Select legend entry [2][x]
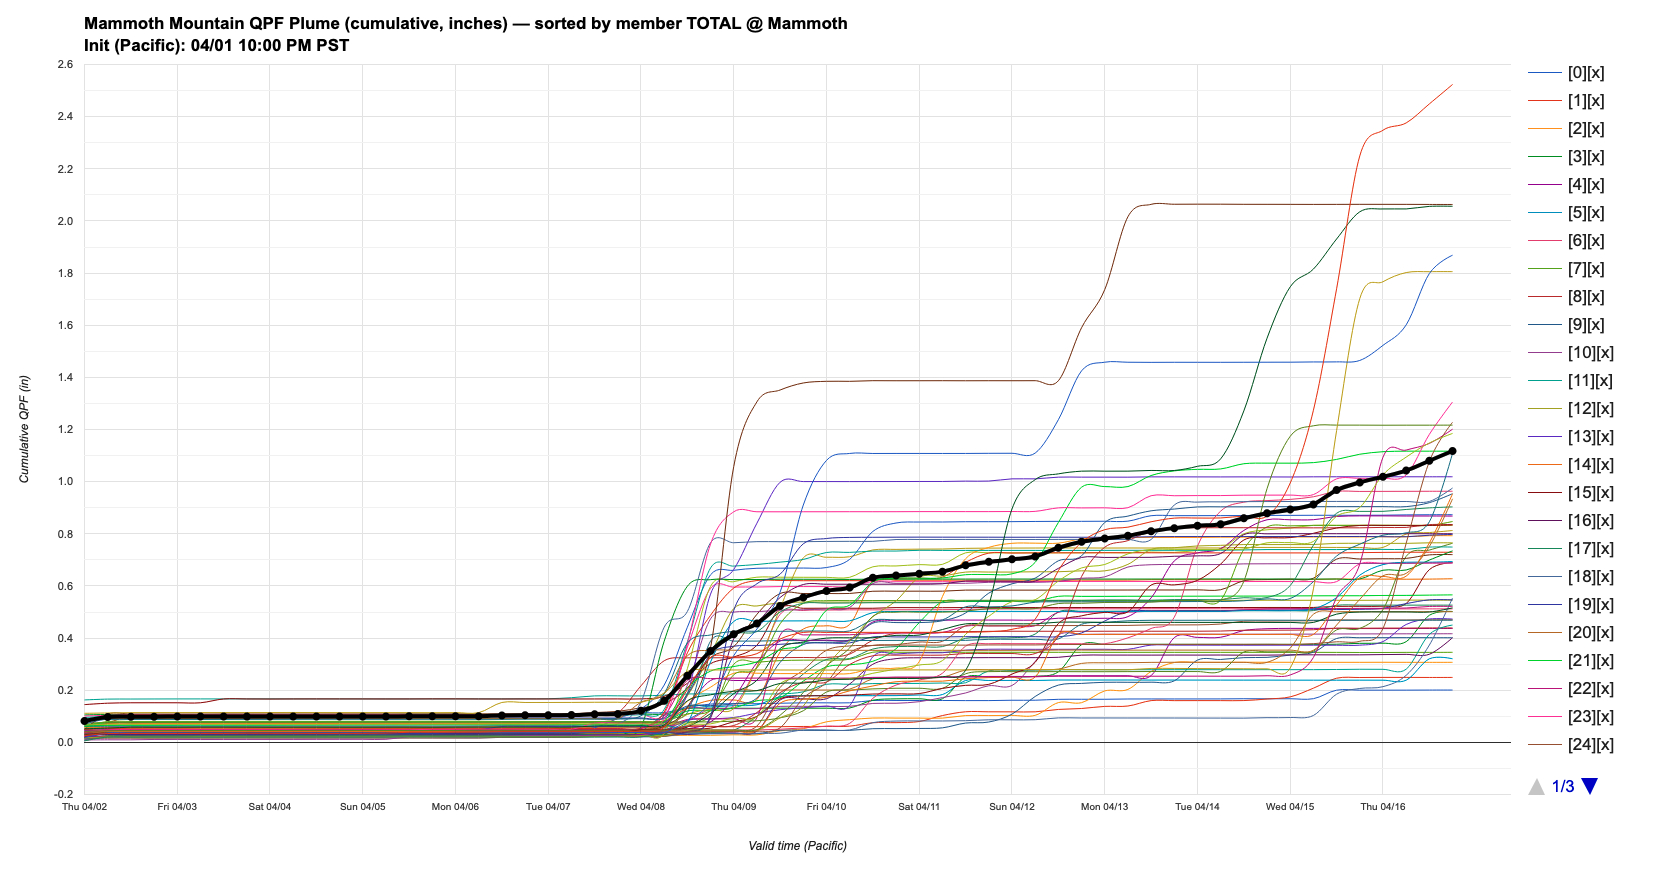The height and width of the screenshot is (871, 1659). tap(1566, 129)
